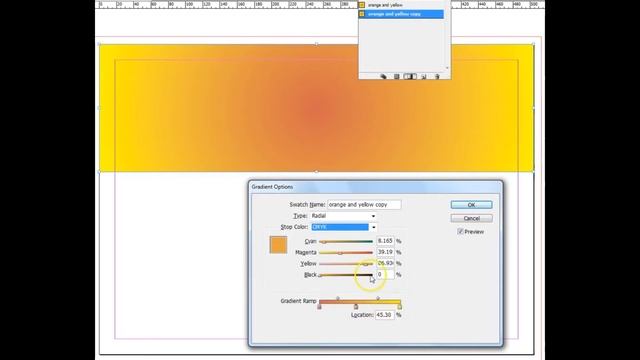Screen dimensions: 640x360
Task: Click the Gradient Options title bar
Action: pyautogui.click(x=376, y=187)
